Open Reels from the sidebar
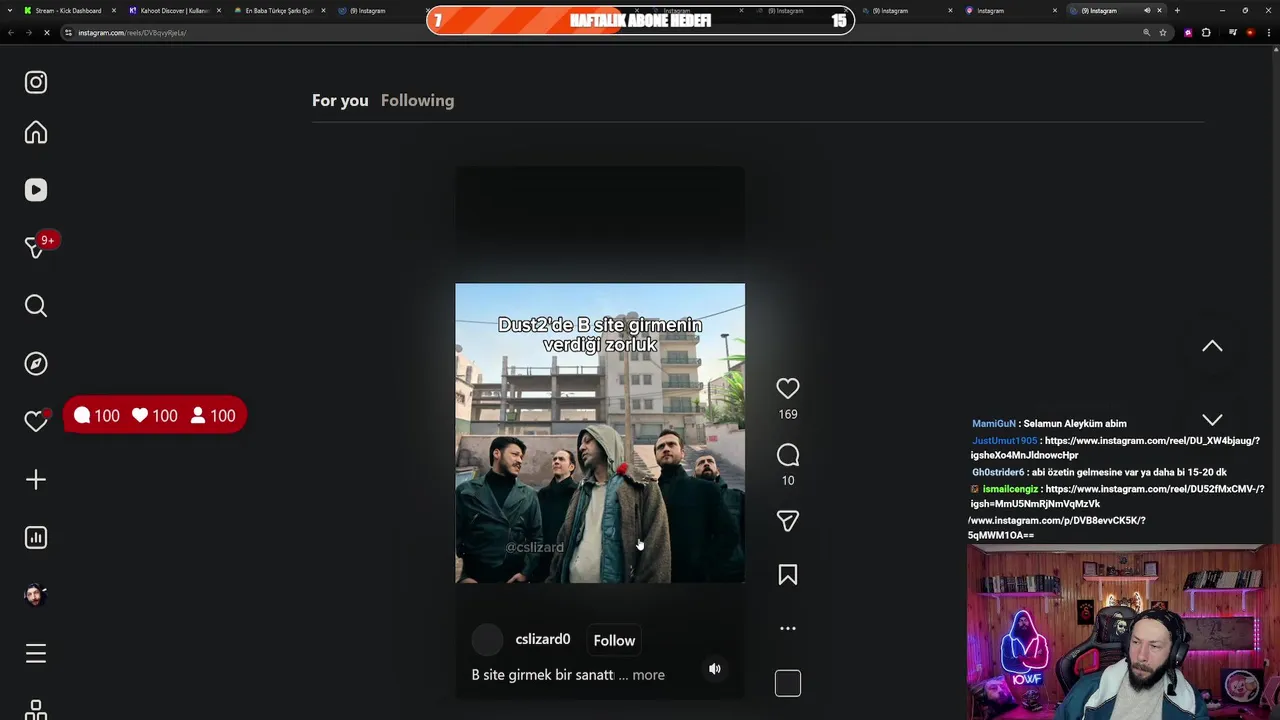This screenshot has width=1280, height=720. pyautogui.click(x=36, y=190)
